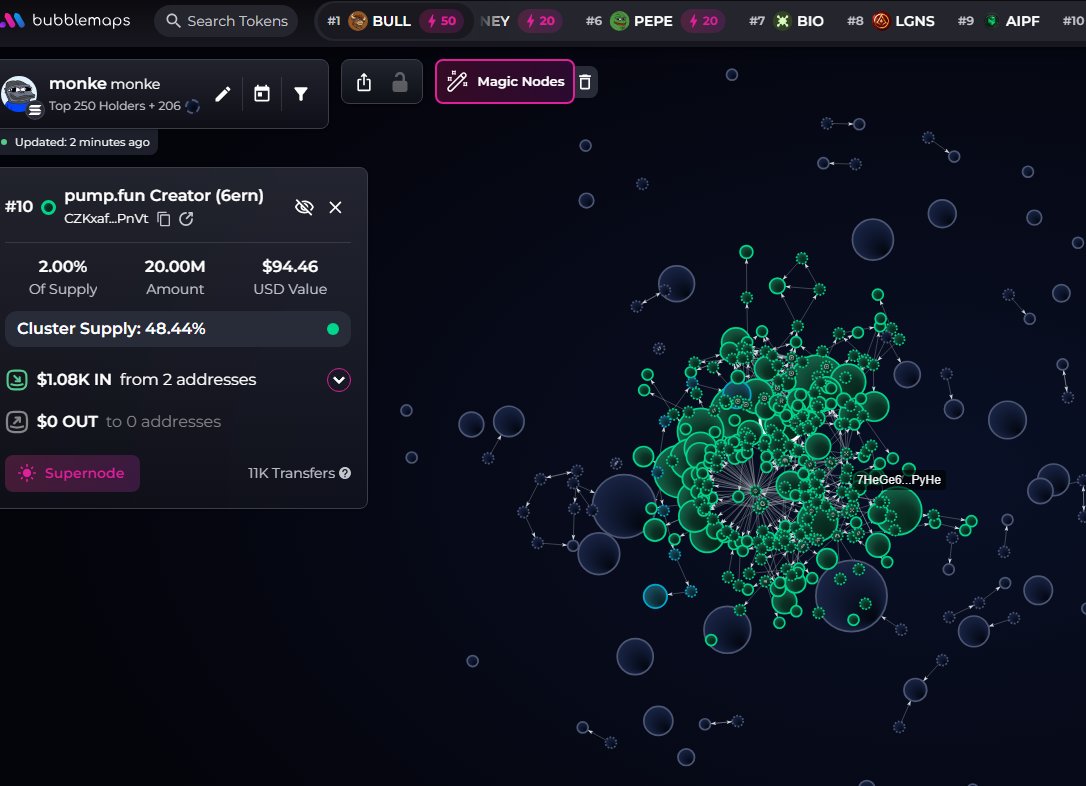The image size is (1086, 786).
Task: Click the PEPE 20 boost badge
Action: tap(702, 21)
